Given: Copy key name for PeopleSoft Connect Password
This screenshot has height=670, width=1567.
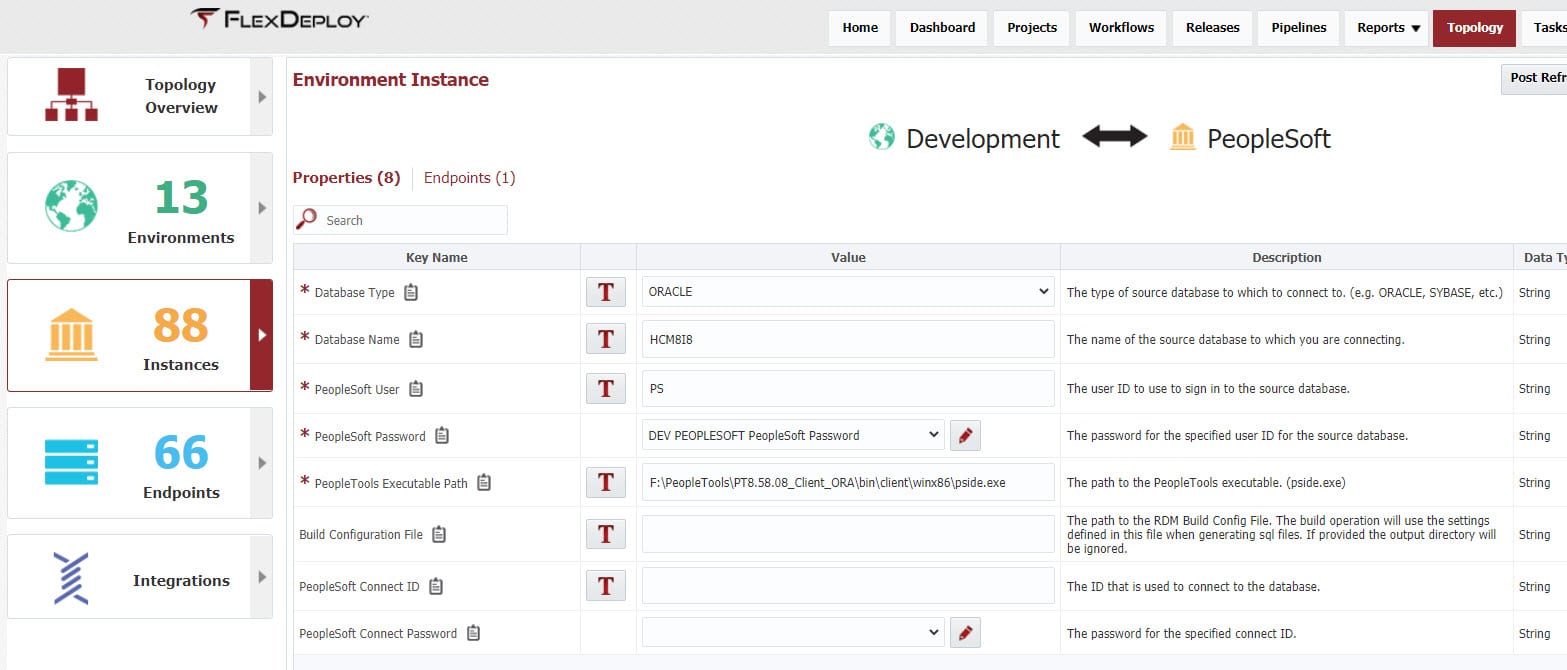Looking at the screenshot, I should click(474, 633).
